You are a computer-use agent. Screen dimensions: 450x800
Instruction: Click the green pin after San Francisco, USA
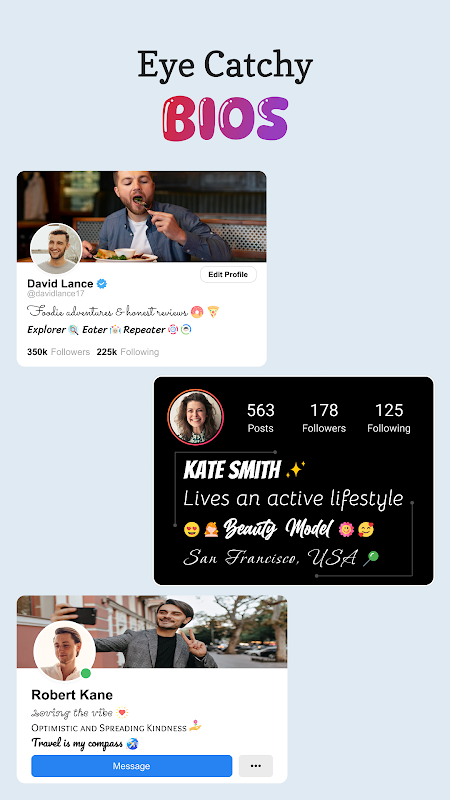pos(371,558)
